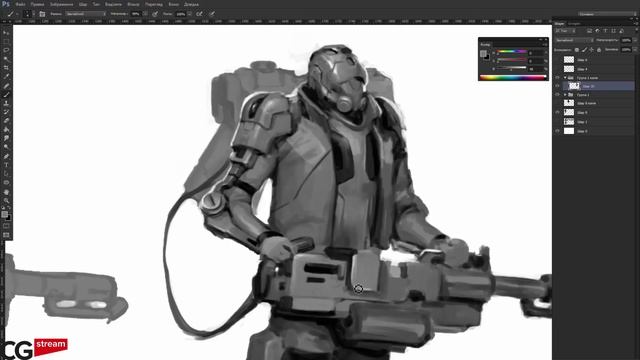Image resolution: width=640 pixels, height=360 pixels.
Task: Open the Изображение menu
Action: pos(62,4)
